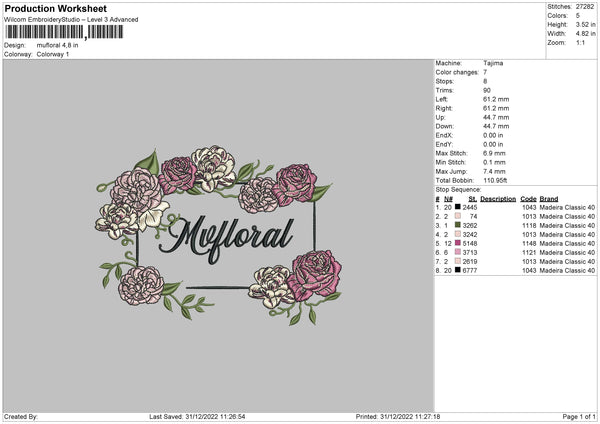Select the 'St.' column header

point(473,199)
